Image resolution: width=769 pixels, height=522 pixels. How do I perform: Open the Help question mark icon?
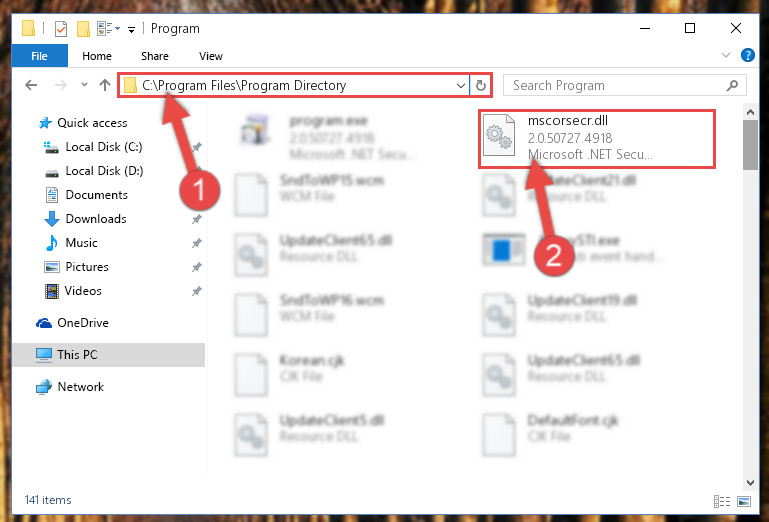tap(747, 55)
